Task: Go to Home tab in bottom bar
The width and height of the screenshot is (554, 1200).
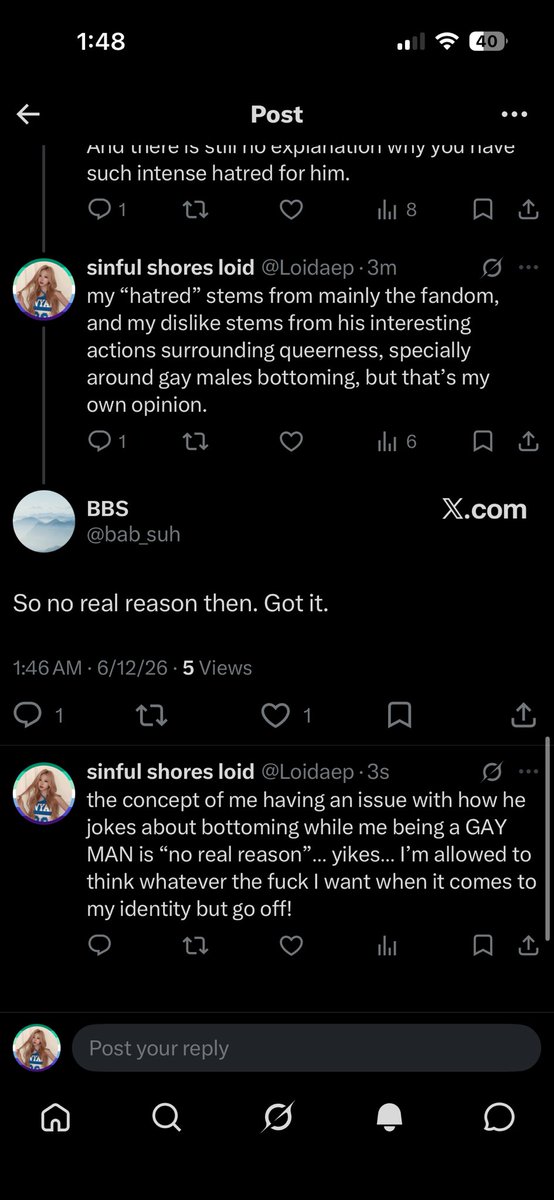Action: tap(55, 1117)
